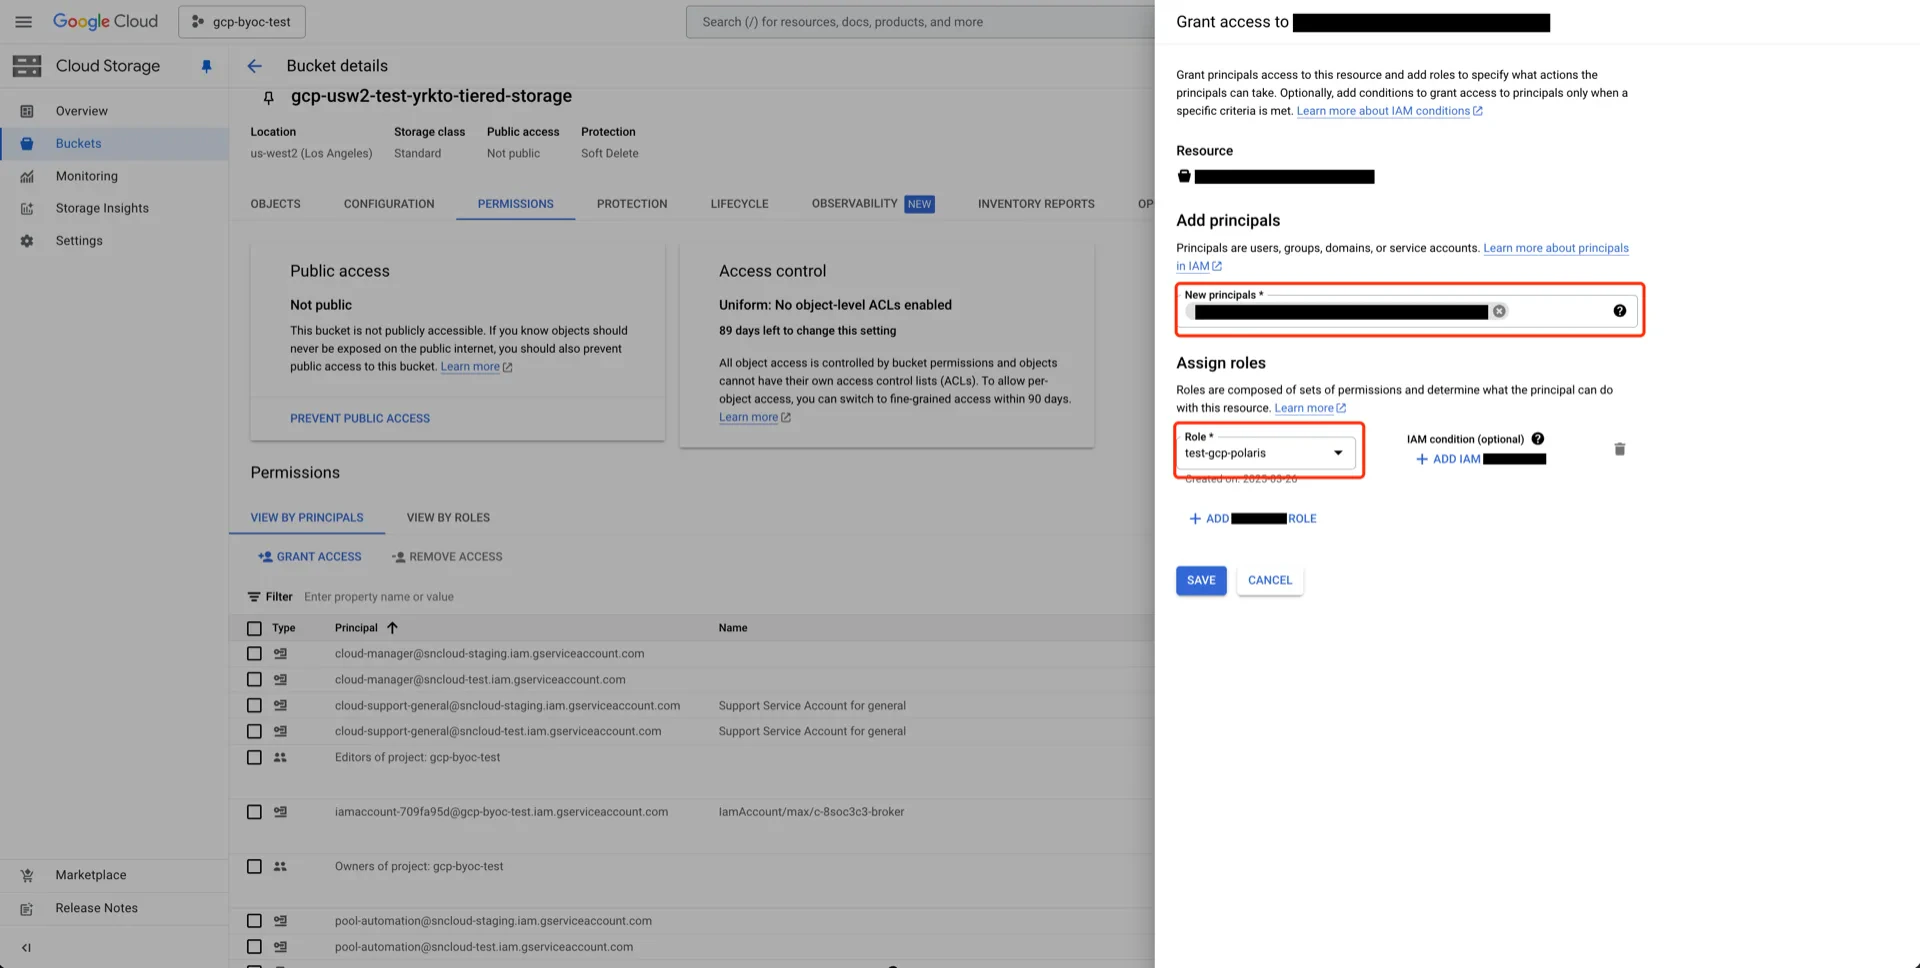1920x968 pixels.
Task: Open Learn more link under Assign roles
Action: click(1310, 408)
